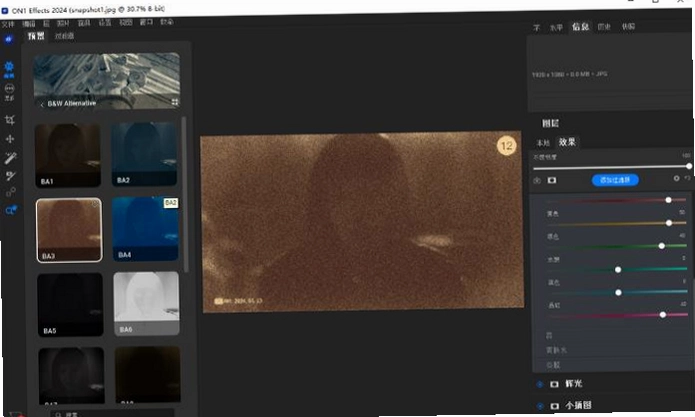Go back using arrow beside B&W Alternative
695x417 pixels.
point(42,105)
